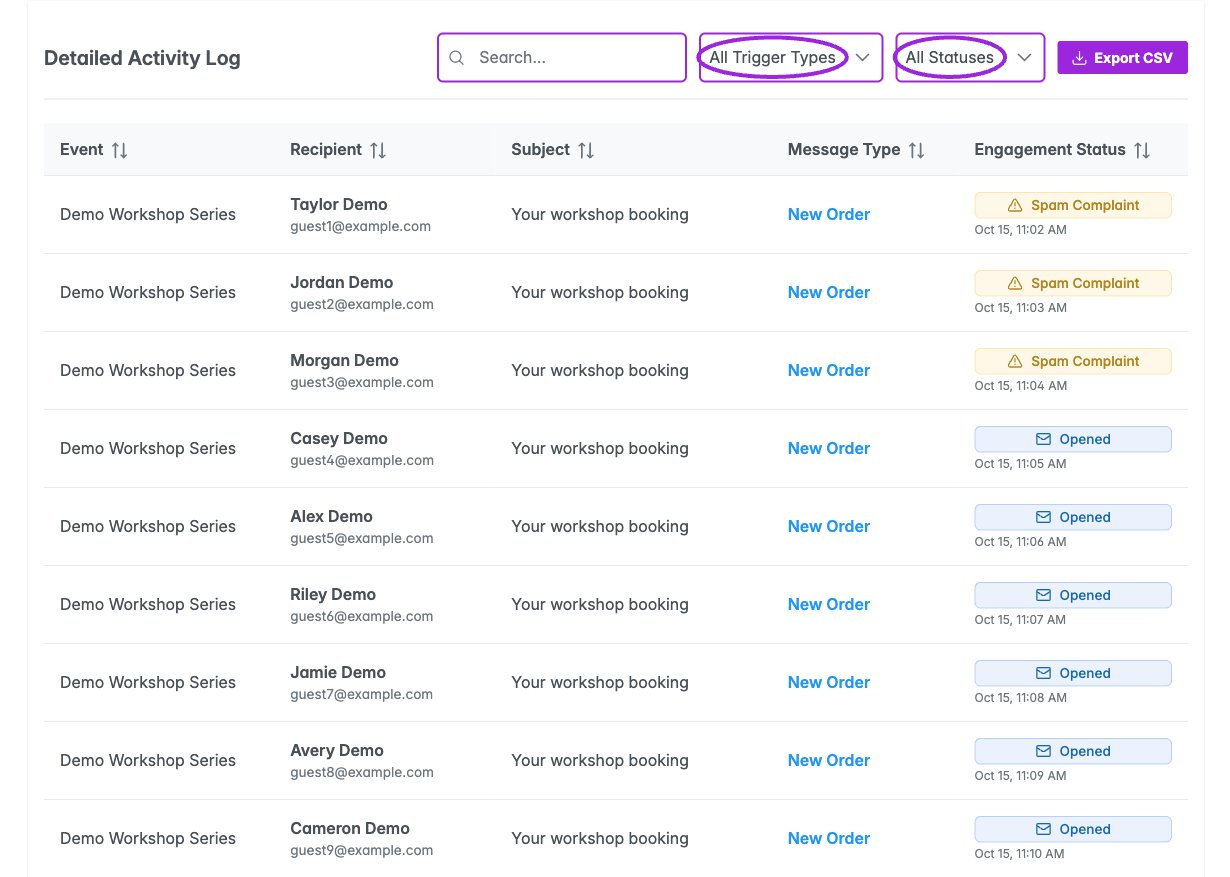Click the Subject column header label
Screen dimensions: 1230x877
pos(541,150)
